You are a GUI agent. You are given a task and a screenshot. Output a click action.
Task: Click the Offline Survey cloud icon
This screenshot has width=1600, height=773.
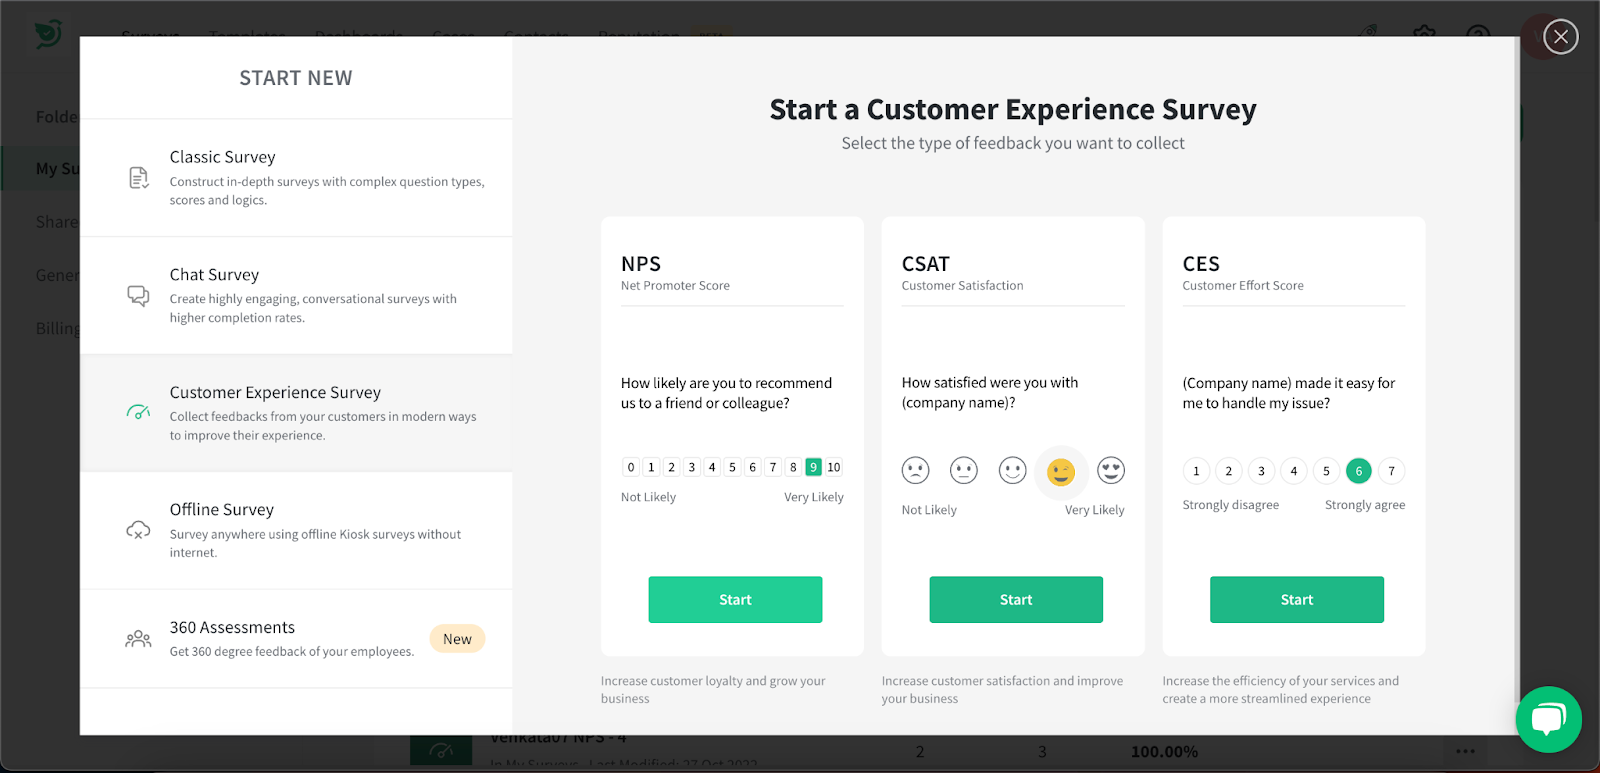pos(138,530)
